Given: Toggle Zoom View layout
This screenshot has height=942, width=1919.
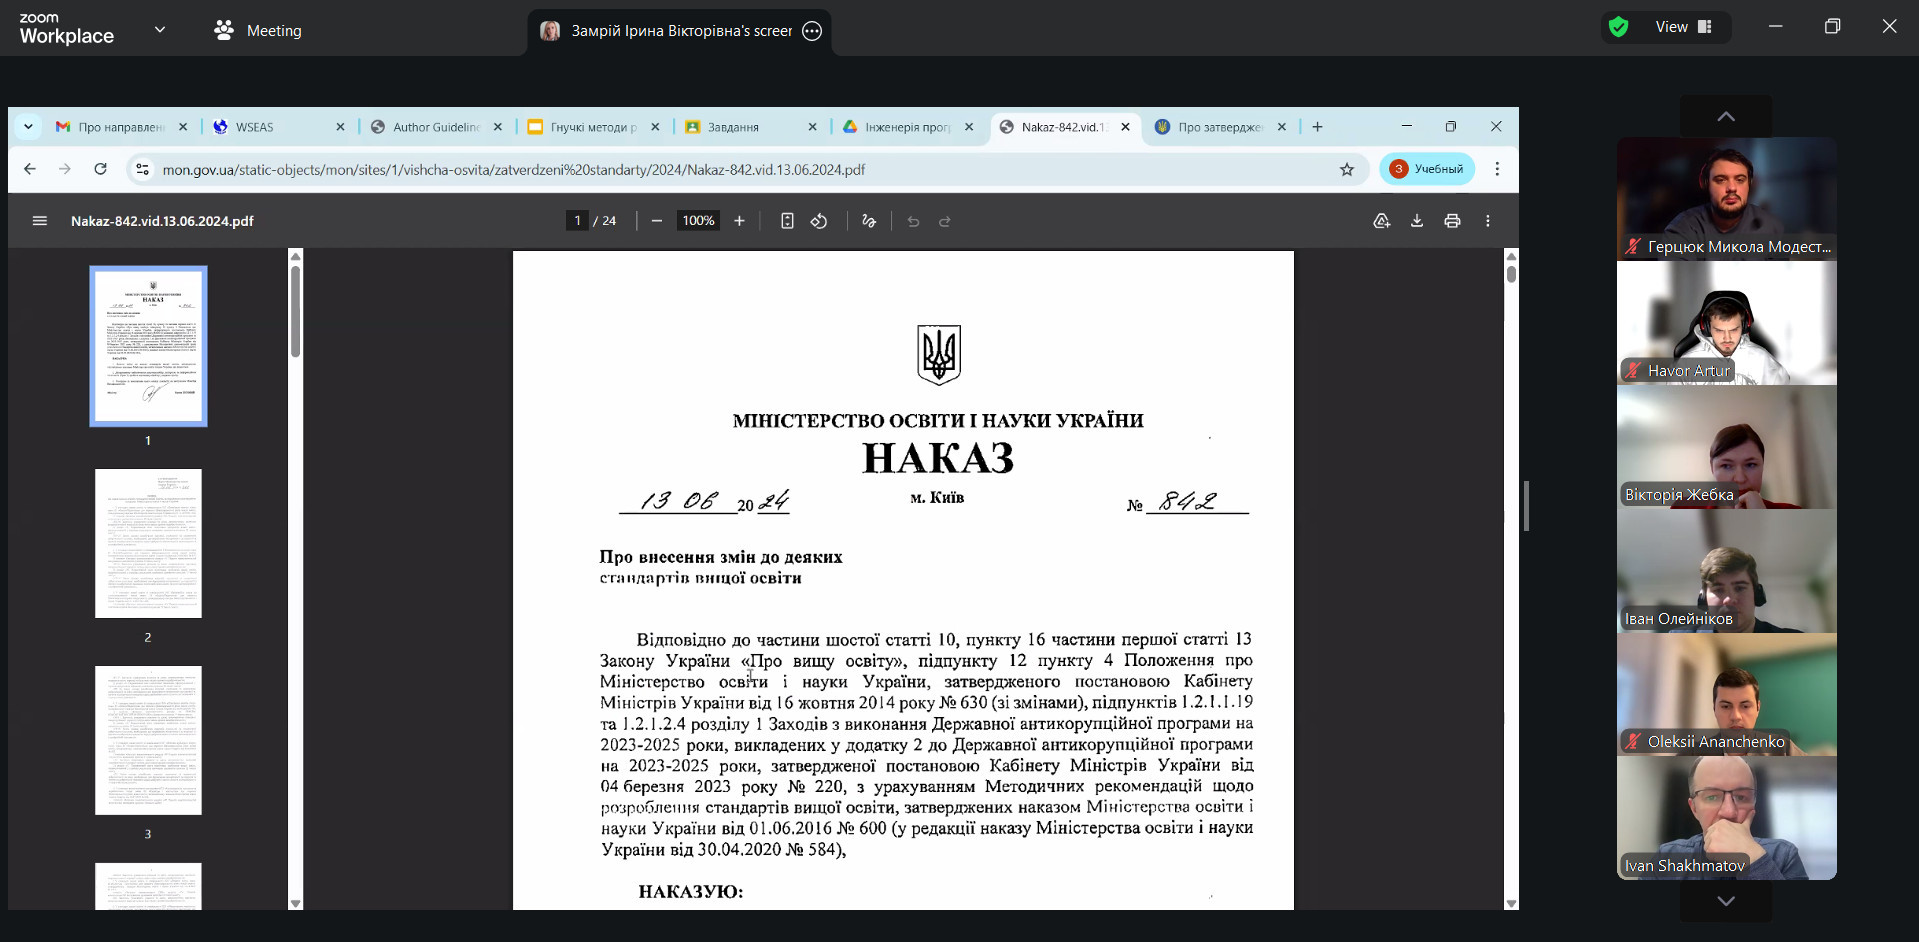Looking at the screenshot, I should (x=1683, y=27).
